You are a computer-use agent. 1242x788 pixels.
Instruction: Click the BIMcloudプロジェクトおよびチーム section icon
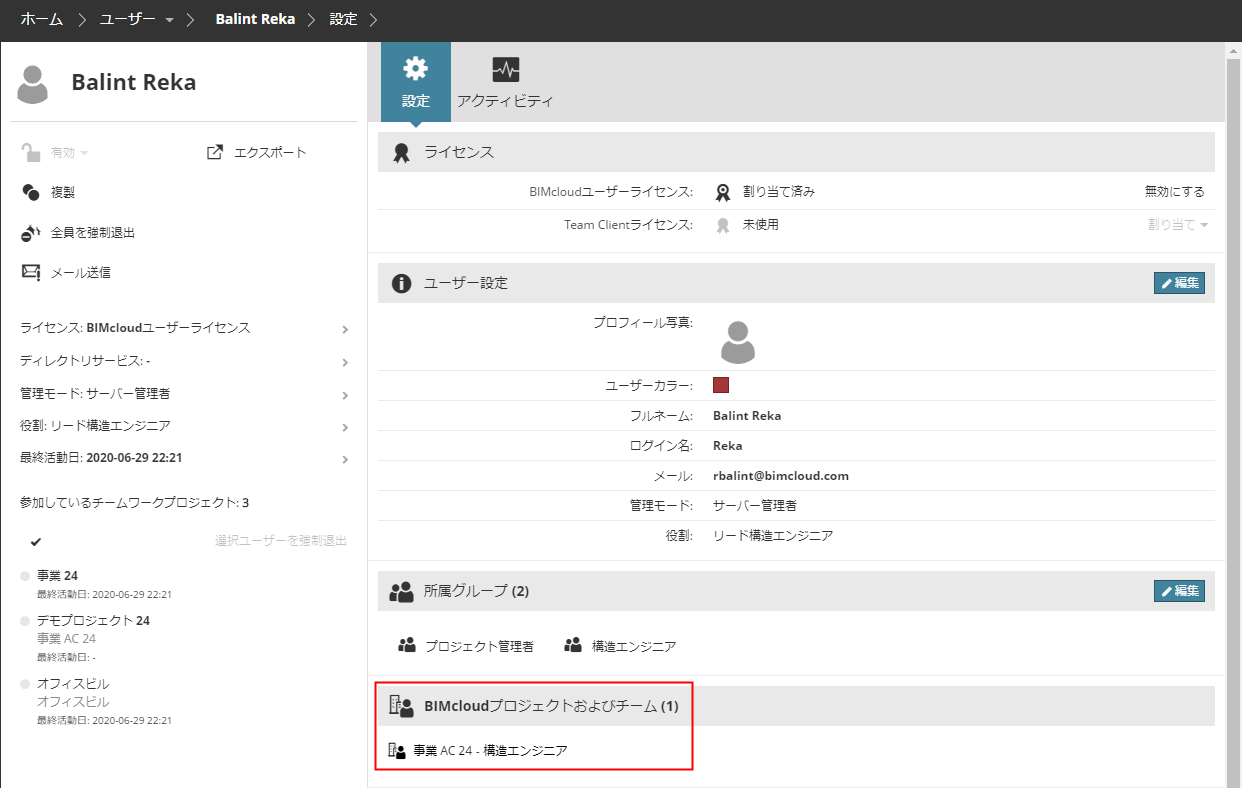point(401,707)
